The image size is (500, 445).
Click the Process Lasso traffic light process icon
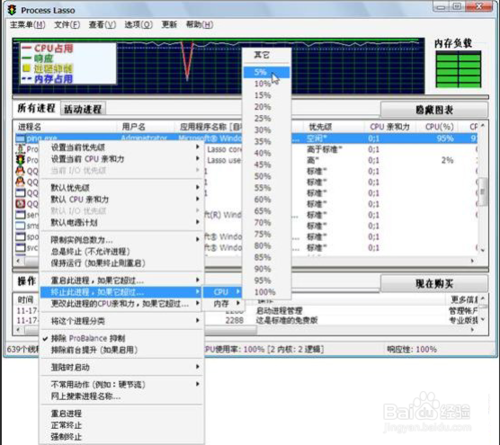[20, 160]
